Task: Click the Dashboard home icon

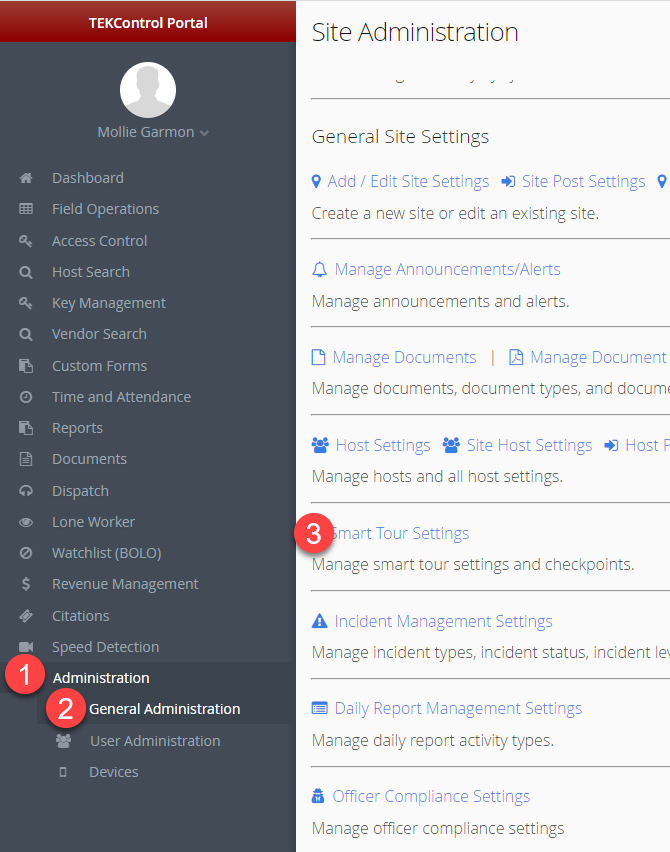Action: tap(26, 178)
